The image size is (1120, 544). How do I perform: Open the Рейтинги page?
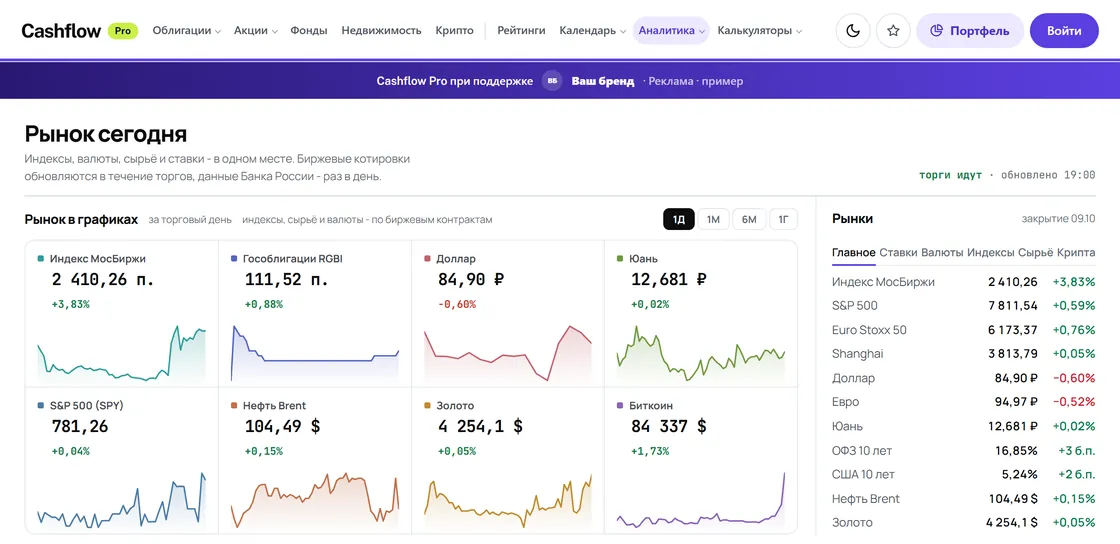(x=521, y=31)
